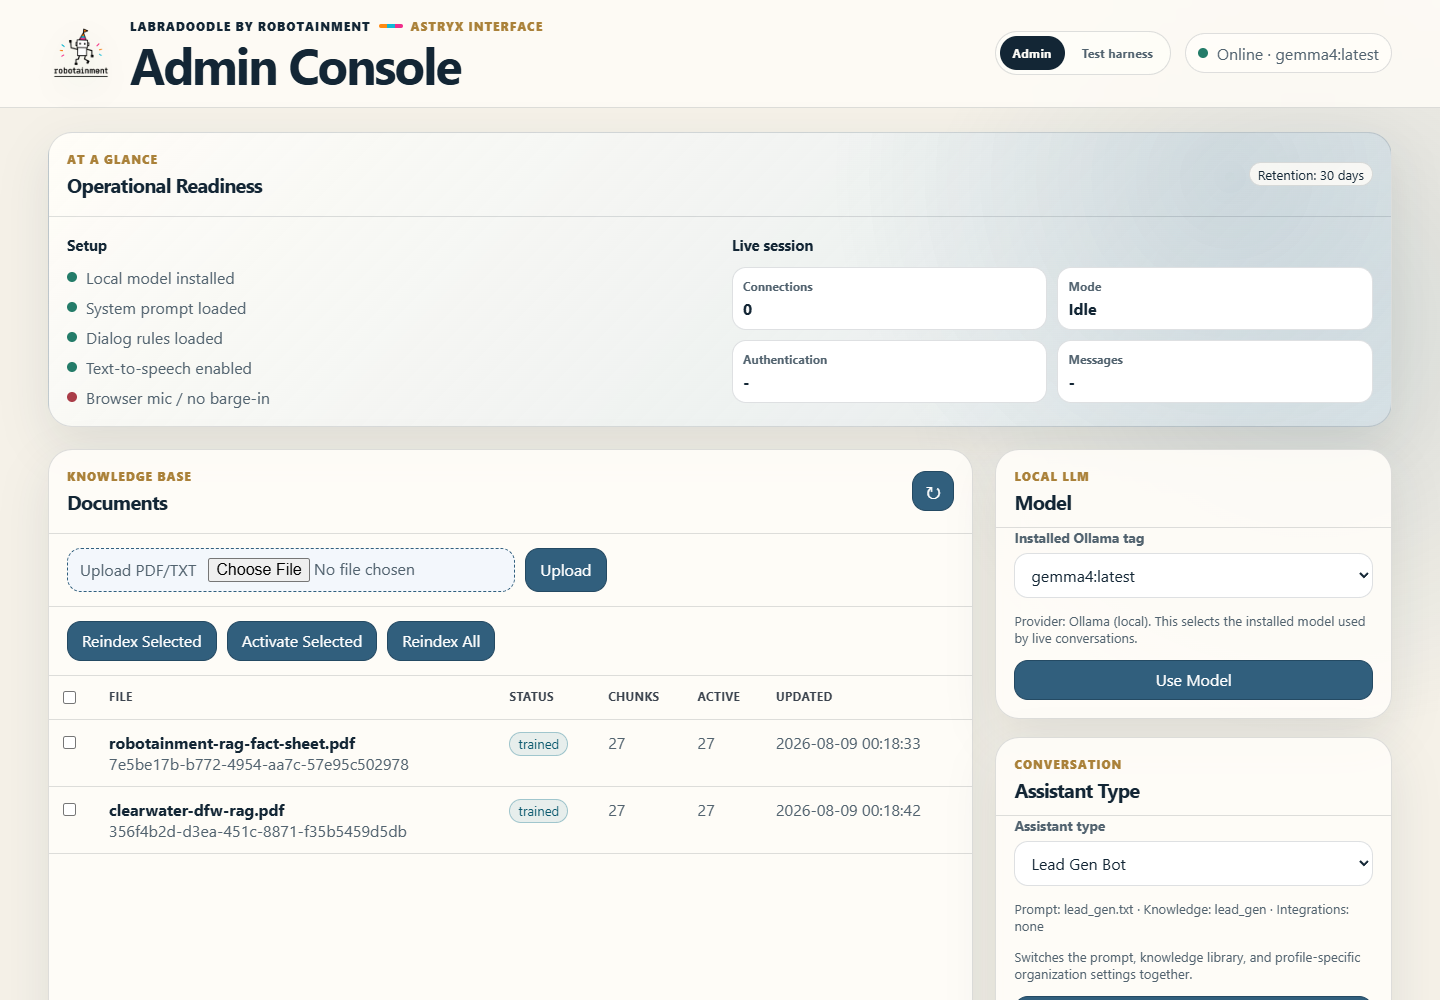
Task: Click the UPDATED column header
Action: (x=804, y=697)
